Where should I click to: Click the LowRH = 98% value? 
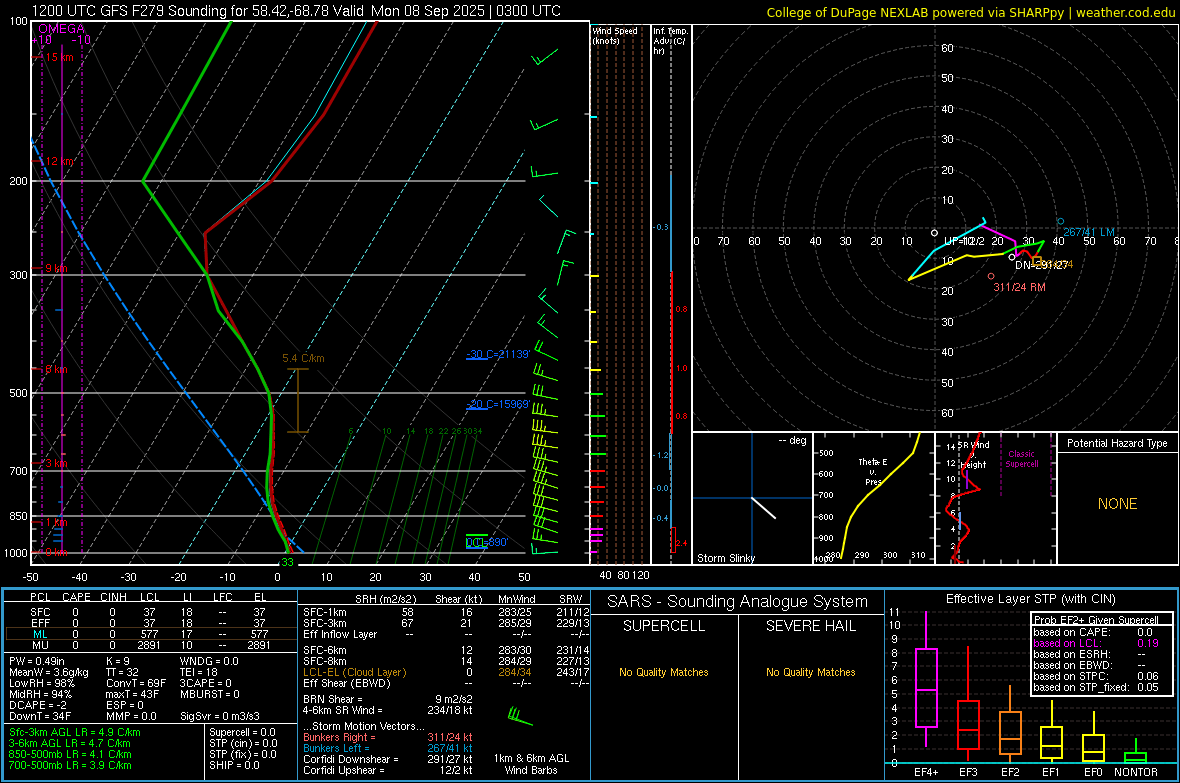click(42, 683)
